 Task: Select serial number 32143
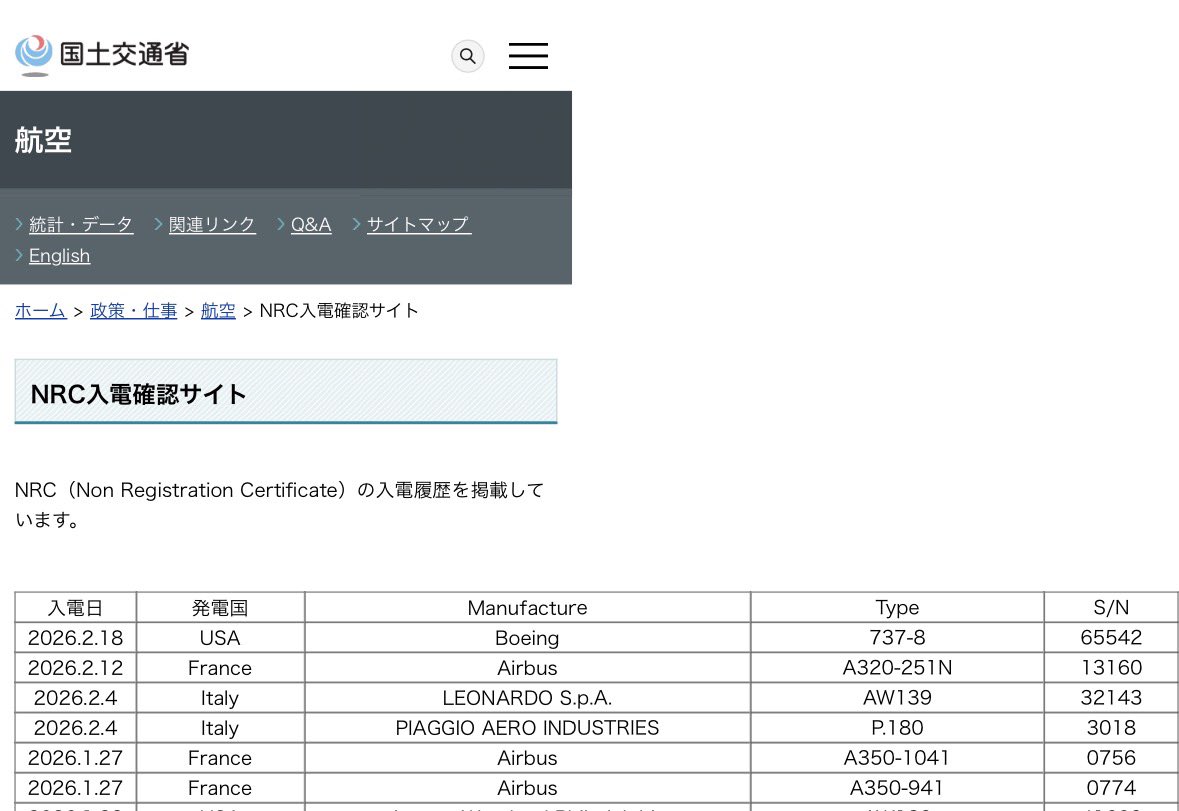[1111, 698]
